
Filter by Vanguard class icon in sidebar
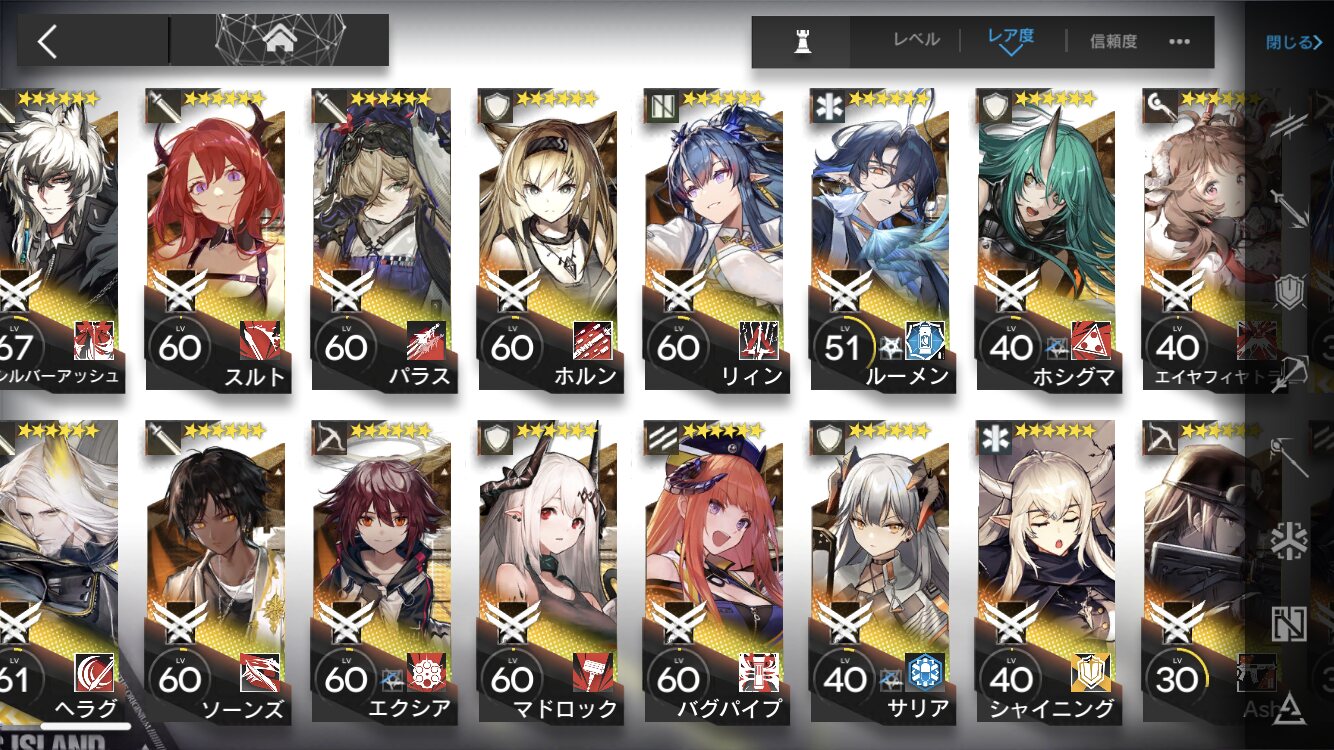tap(1290, 123)
